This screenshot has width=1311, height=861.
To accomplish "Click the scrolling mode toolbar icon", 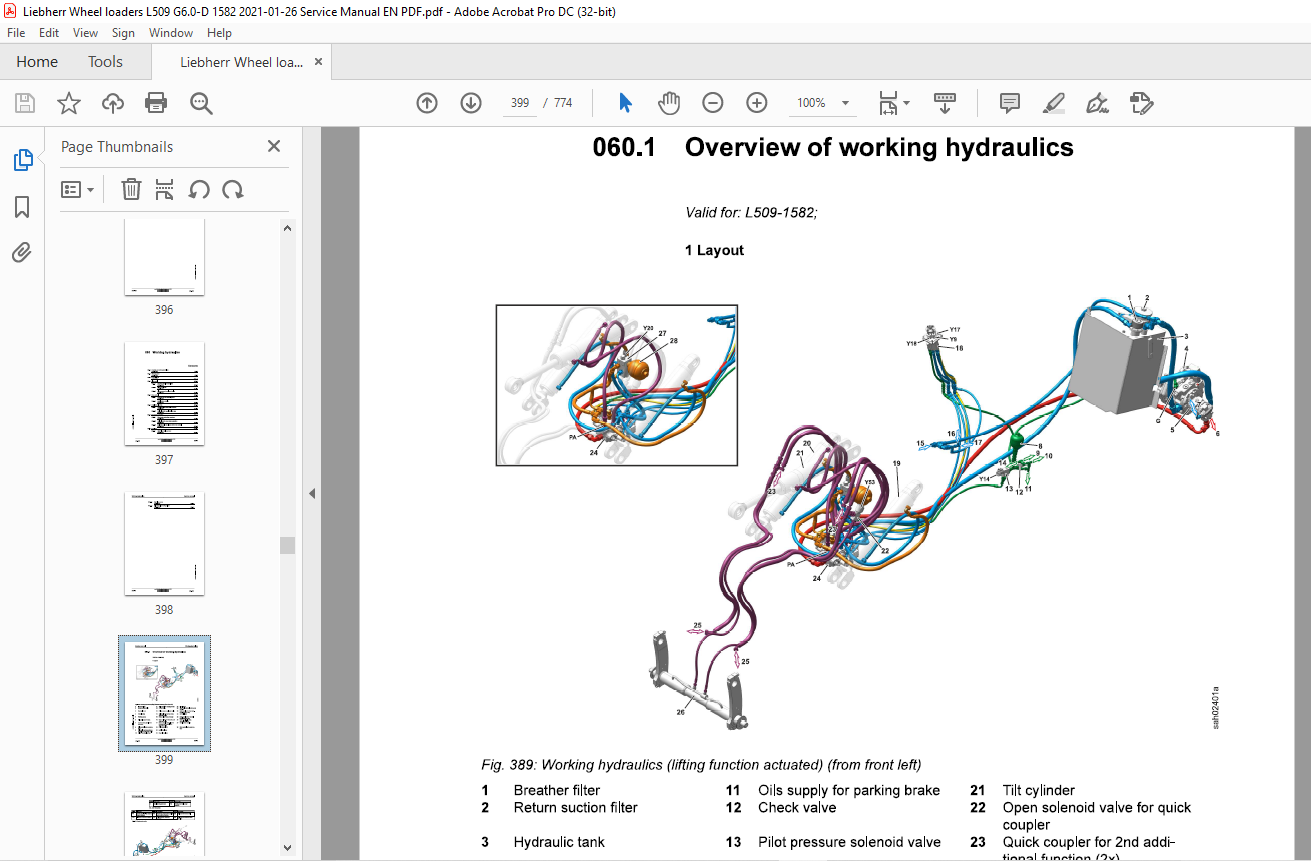I will (945, 103).
